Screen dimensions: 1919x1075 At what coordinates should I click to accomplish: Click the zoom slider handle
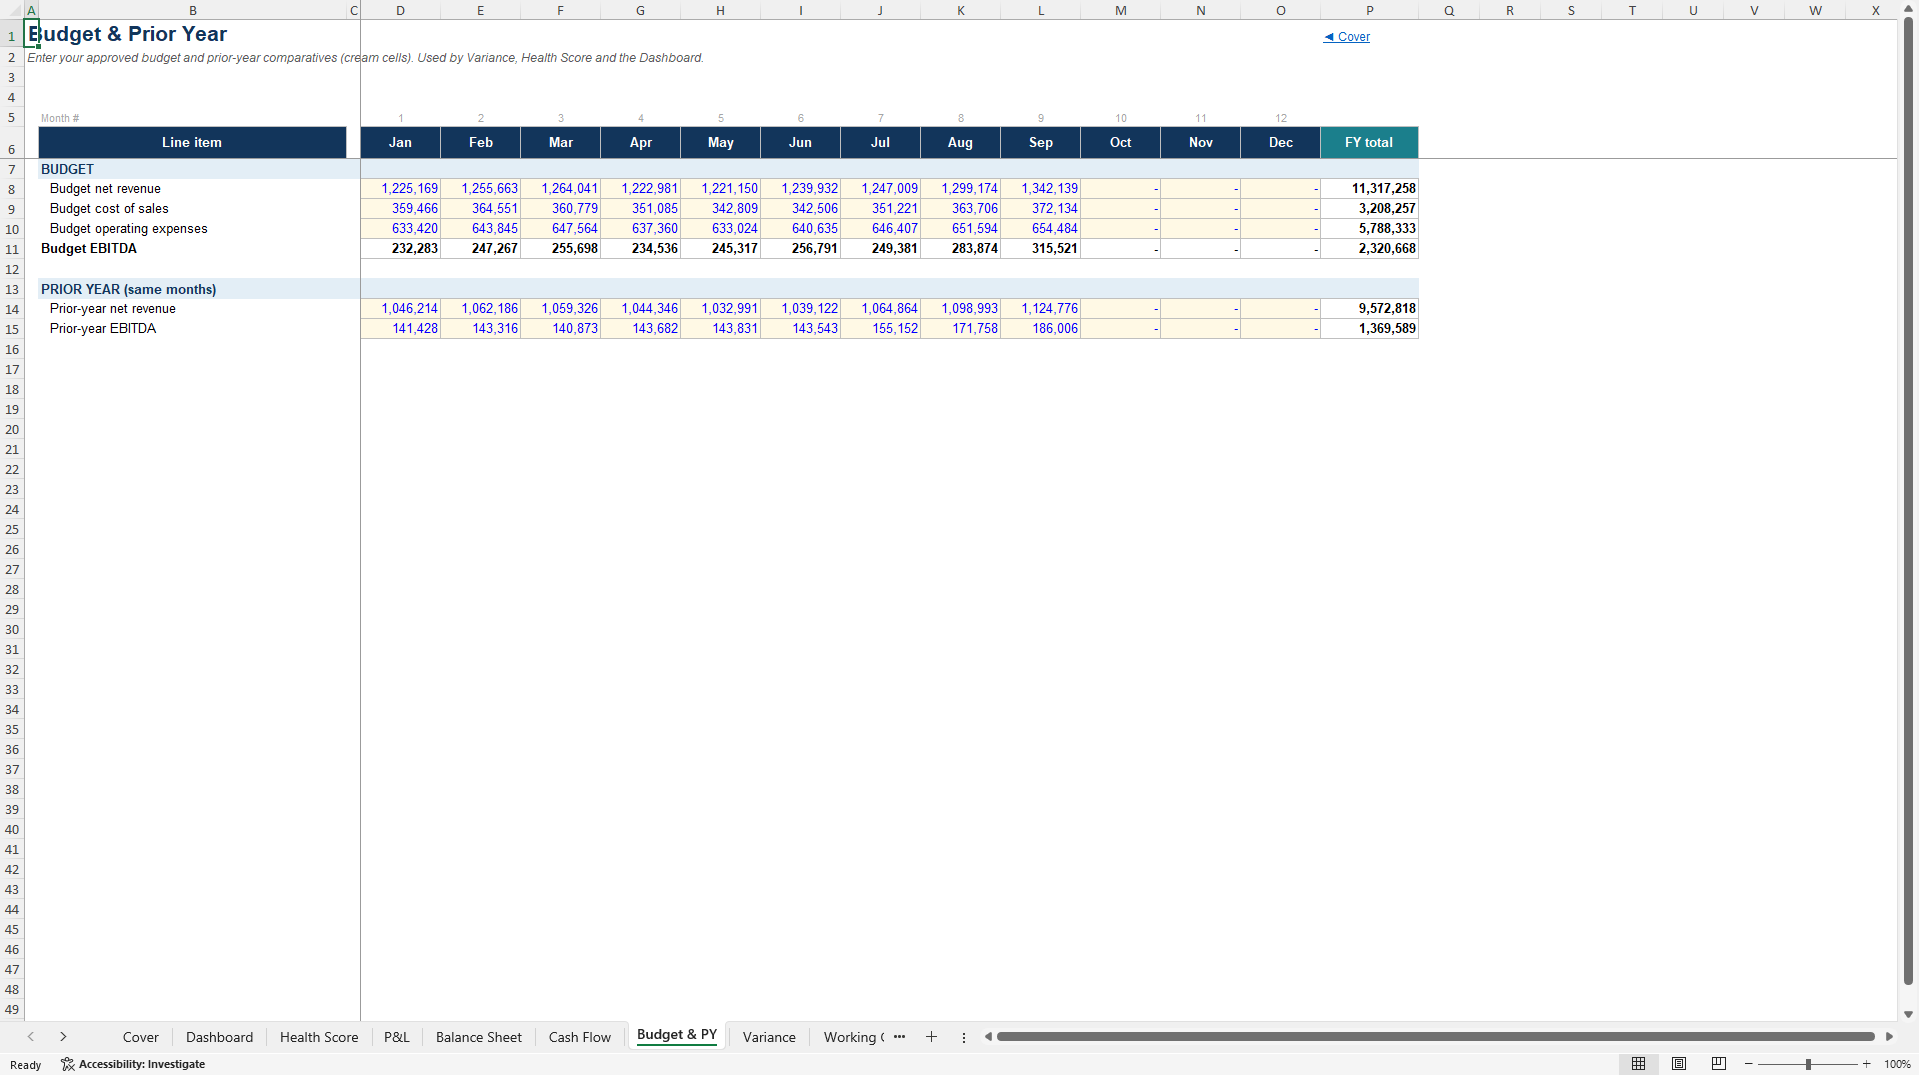[x=1808, y=1064]
